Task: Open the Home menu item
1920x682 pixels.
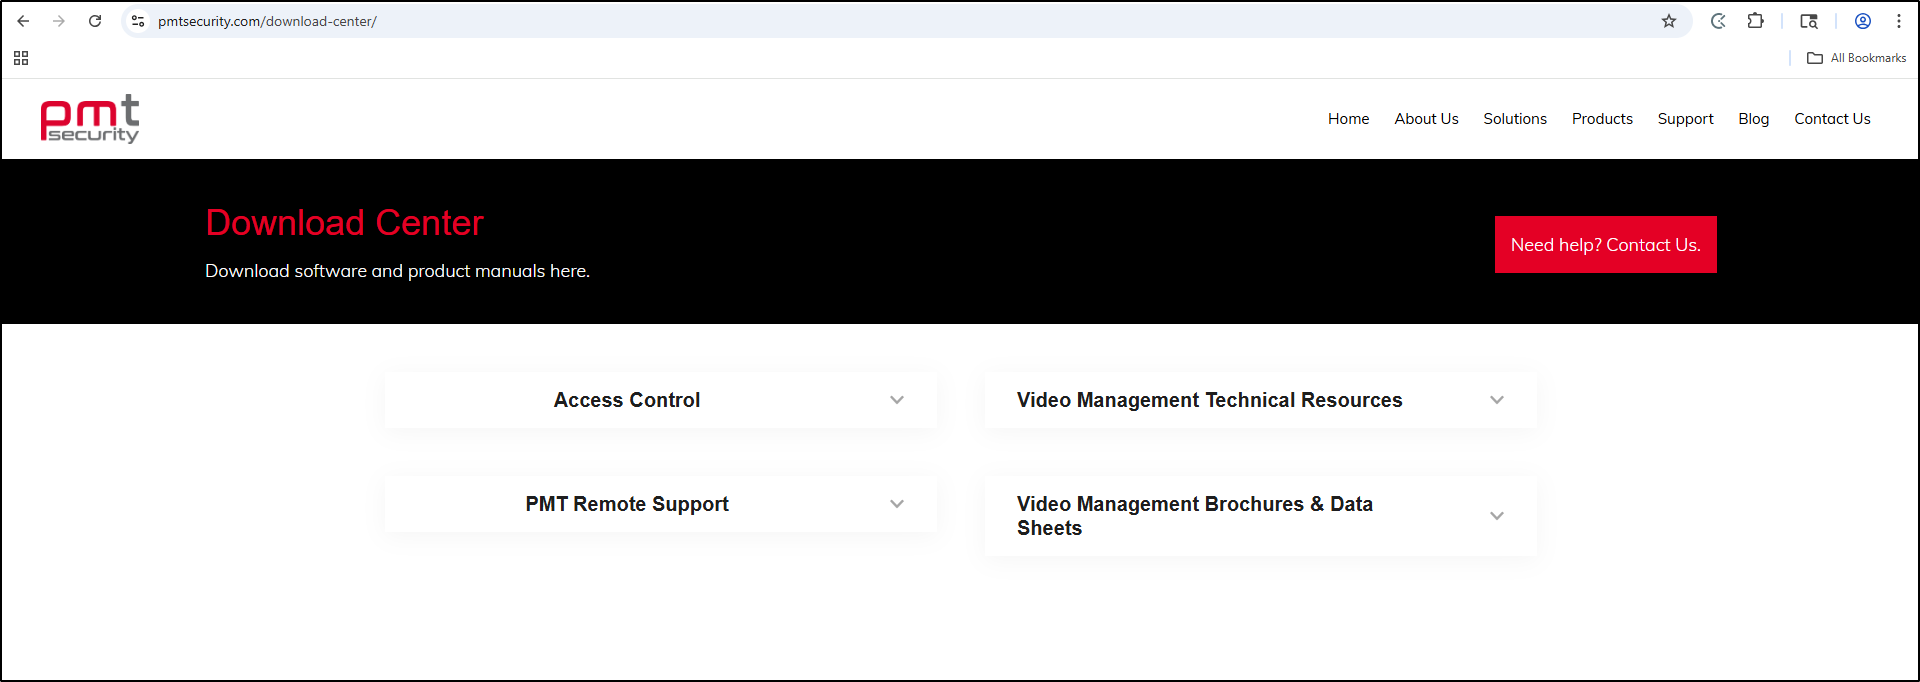Action: coord(1348,119)
